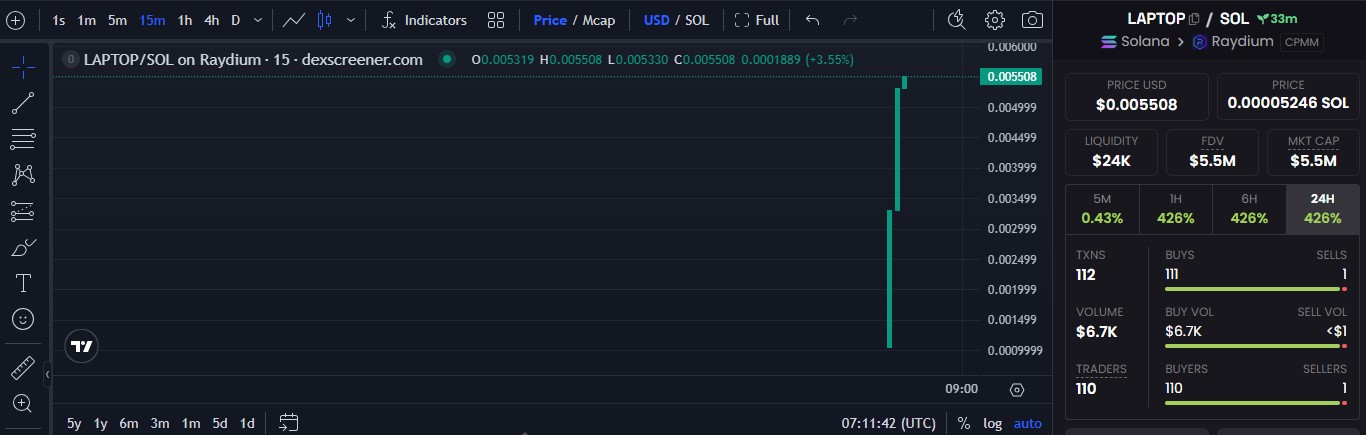Viewport: 1366px width, 435px height.
Task: Open the indicator templates grid icon
Action: point(496,20)
